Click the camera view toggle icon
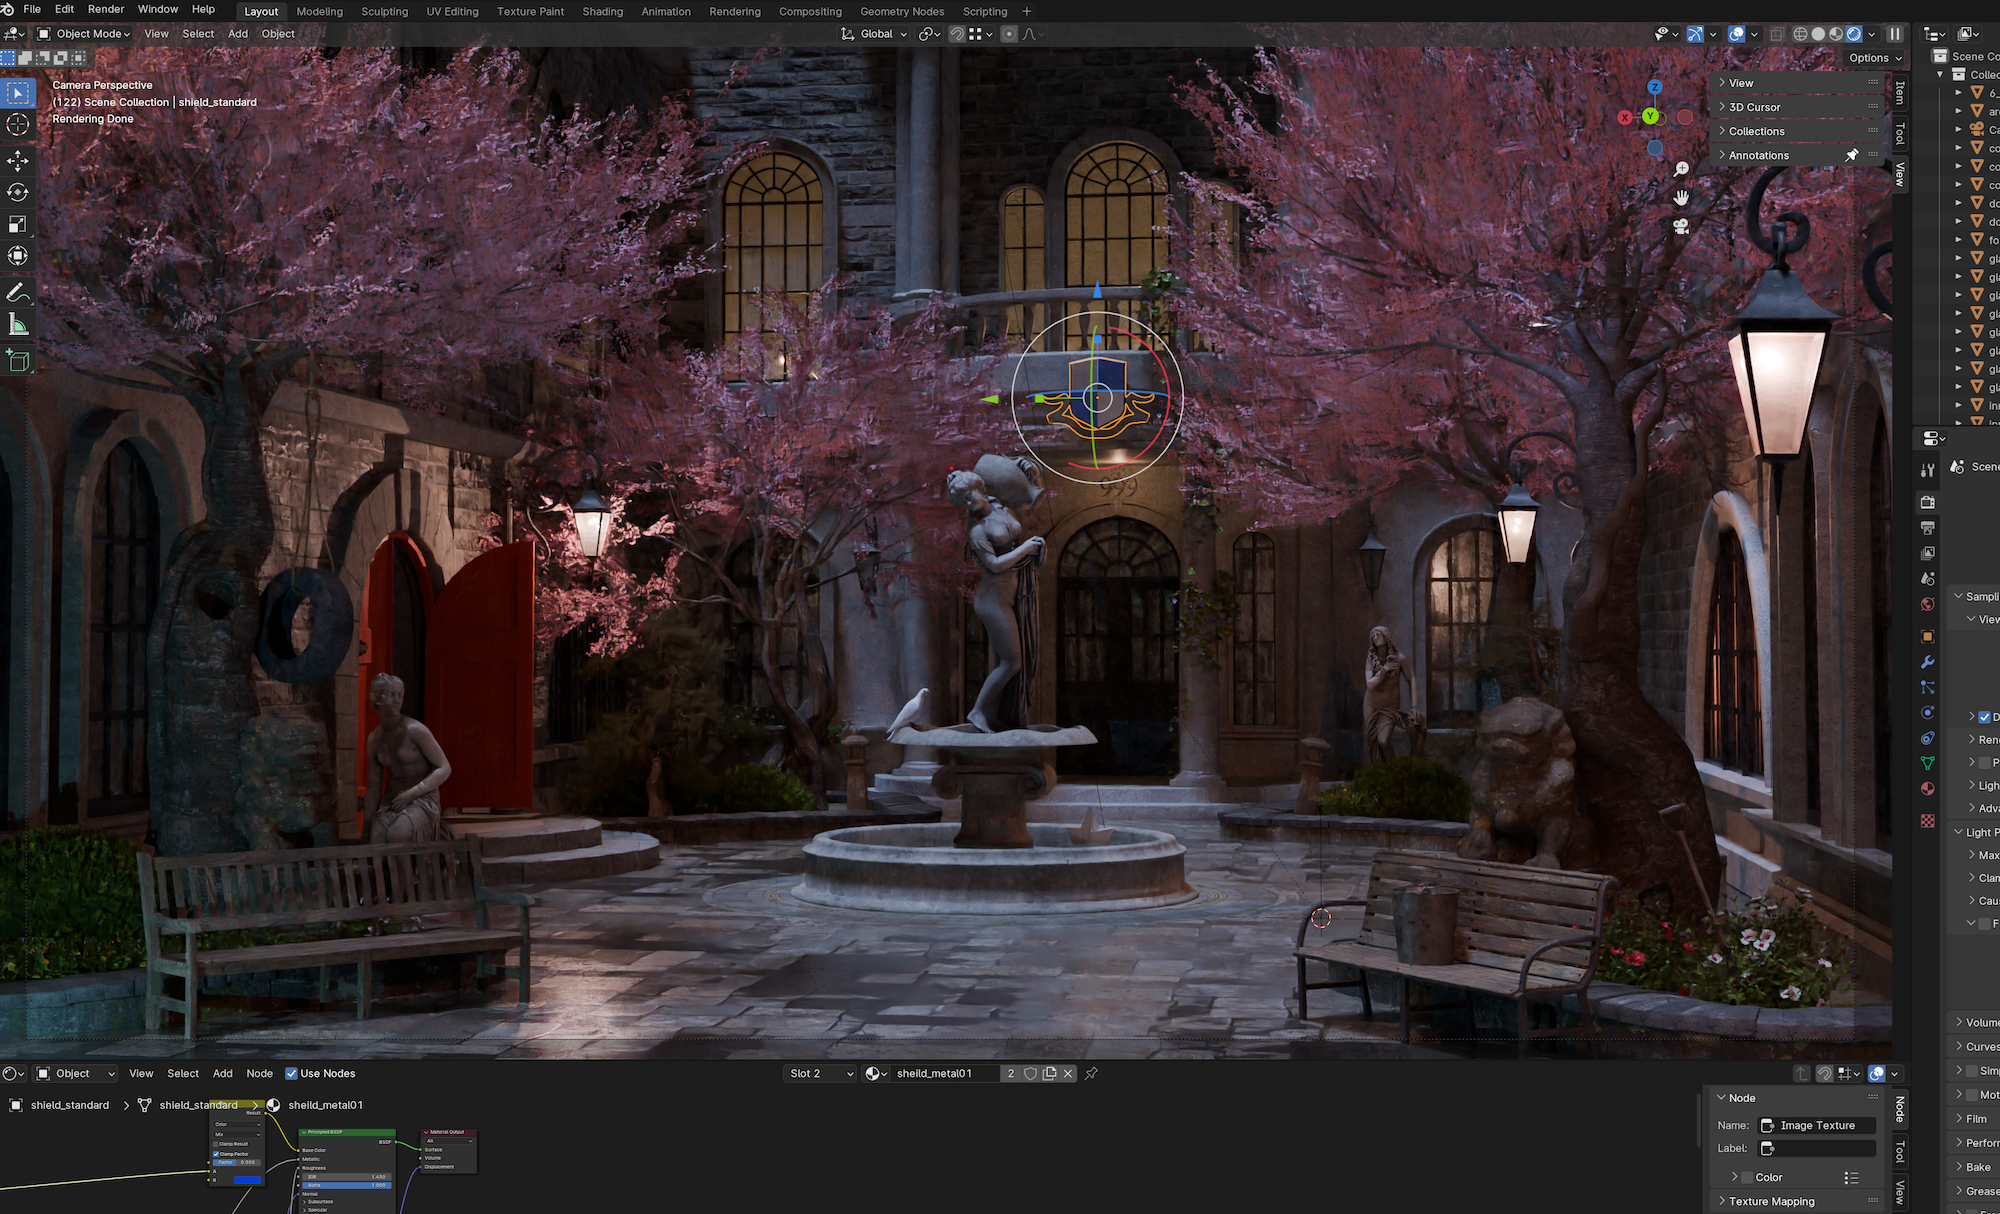Screen dimensions: 2000x1214 1681,227
